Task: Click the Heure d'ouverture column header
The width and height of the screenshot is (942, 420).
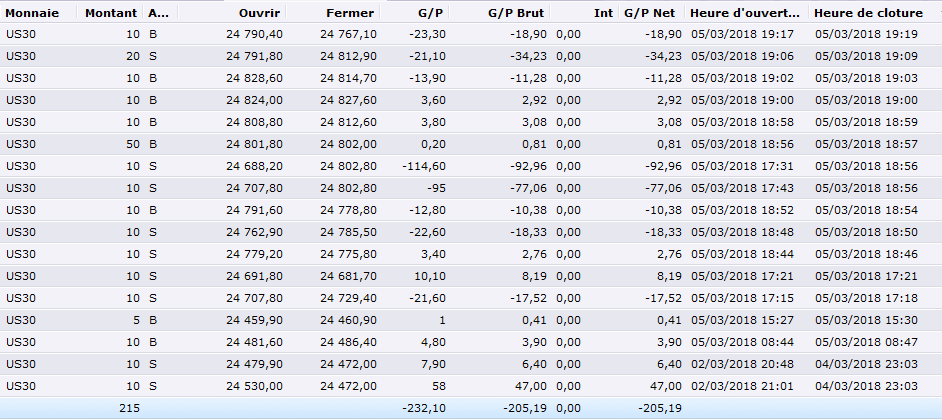Action: tap(745, 13)
